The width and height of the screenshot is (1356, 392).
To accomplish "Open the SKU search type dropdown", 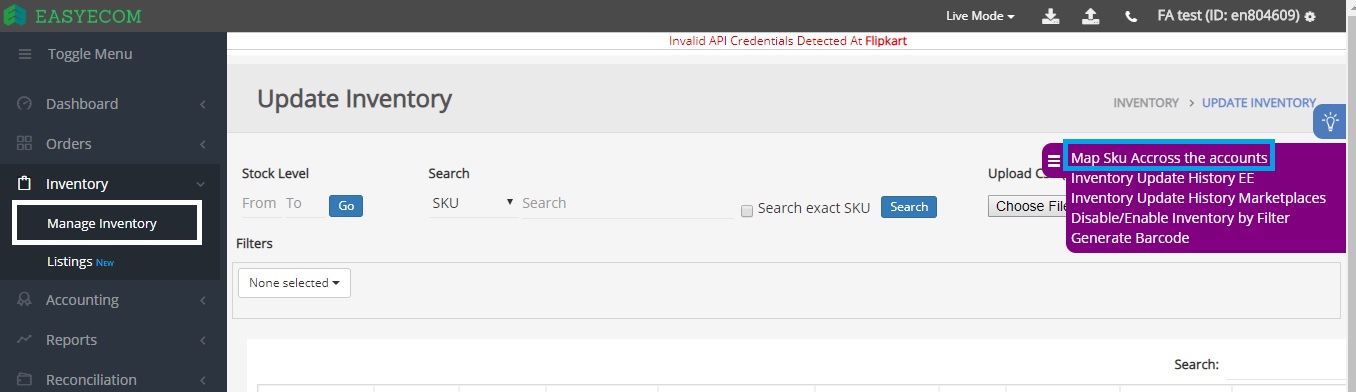I will (x=473, y=203).
